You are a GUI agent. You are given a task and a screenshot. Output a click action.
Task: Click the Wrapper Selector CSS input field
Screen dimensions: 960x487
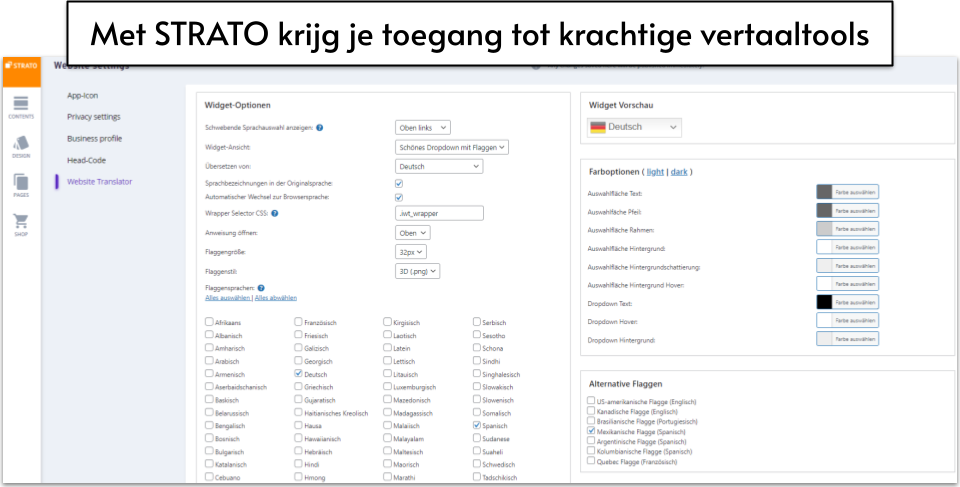coord(440,213)
